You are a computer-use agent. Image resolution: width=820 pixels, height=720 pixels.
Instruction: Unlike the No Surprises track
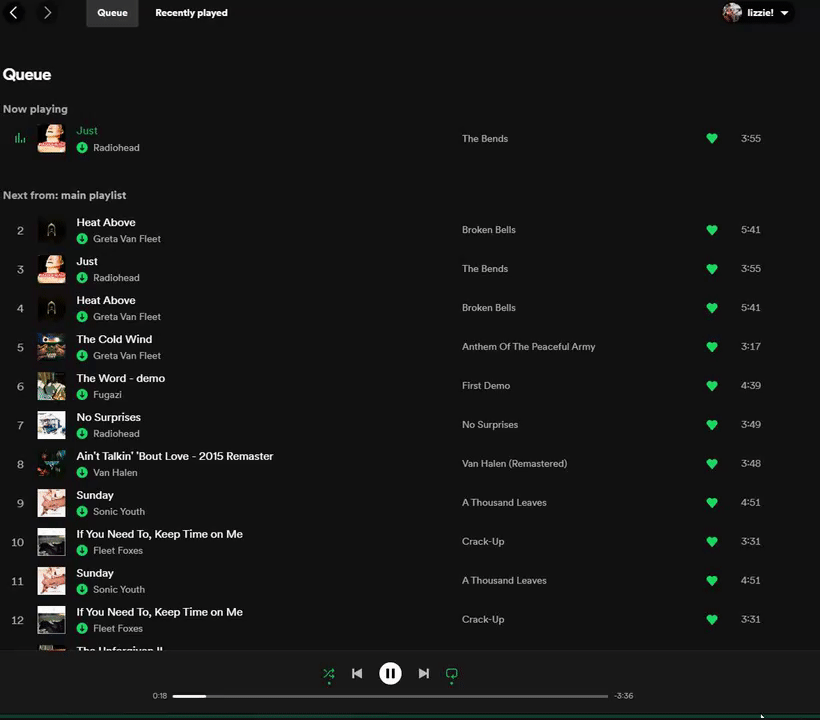click(712, 425)
